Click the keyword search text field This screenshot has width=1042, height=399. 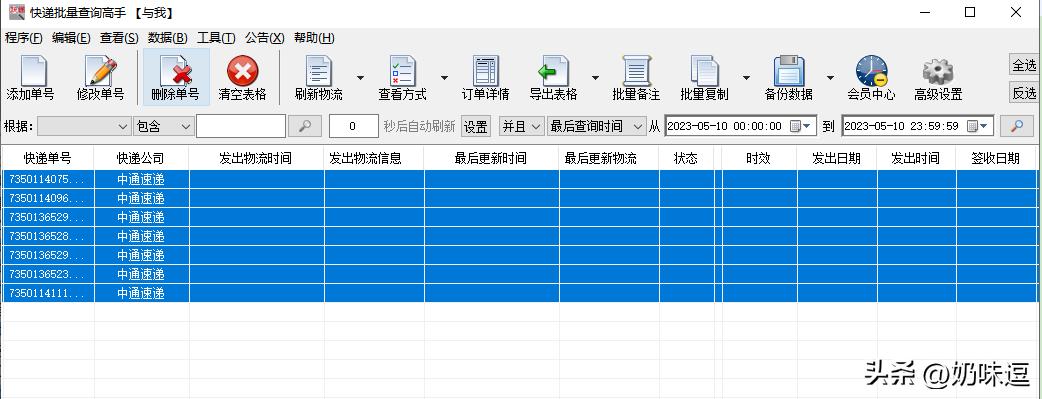pyautogui.click(x=241, y=126)
